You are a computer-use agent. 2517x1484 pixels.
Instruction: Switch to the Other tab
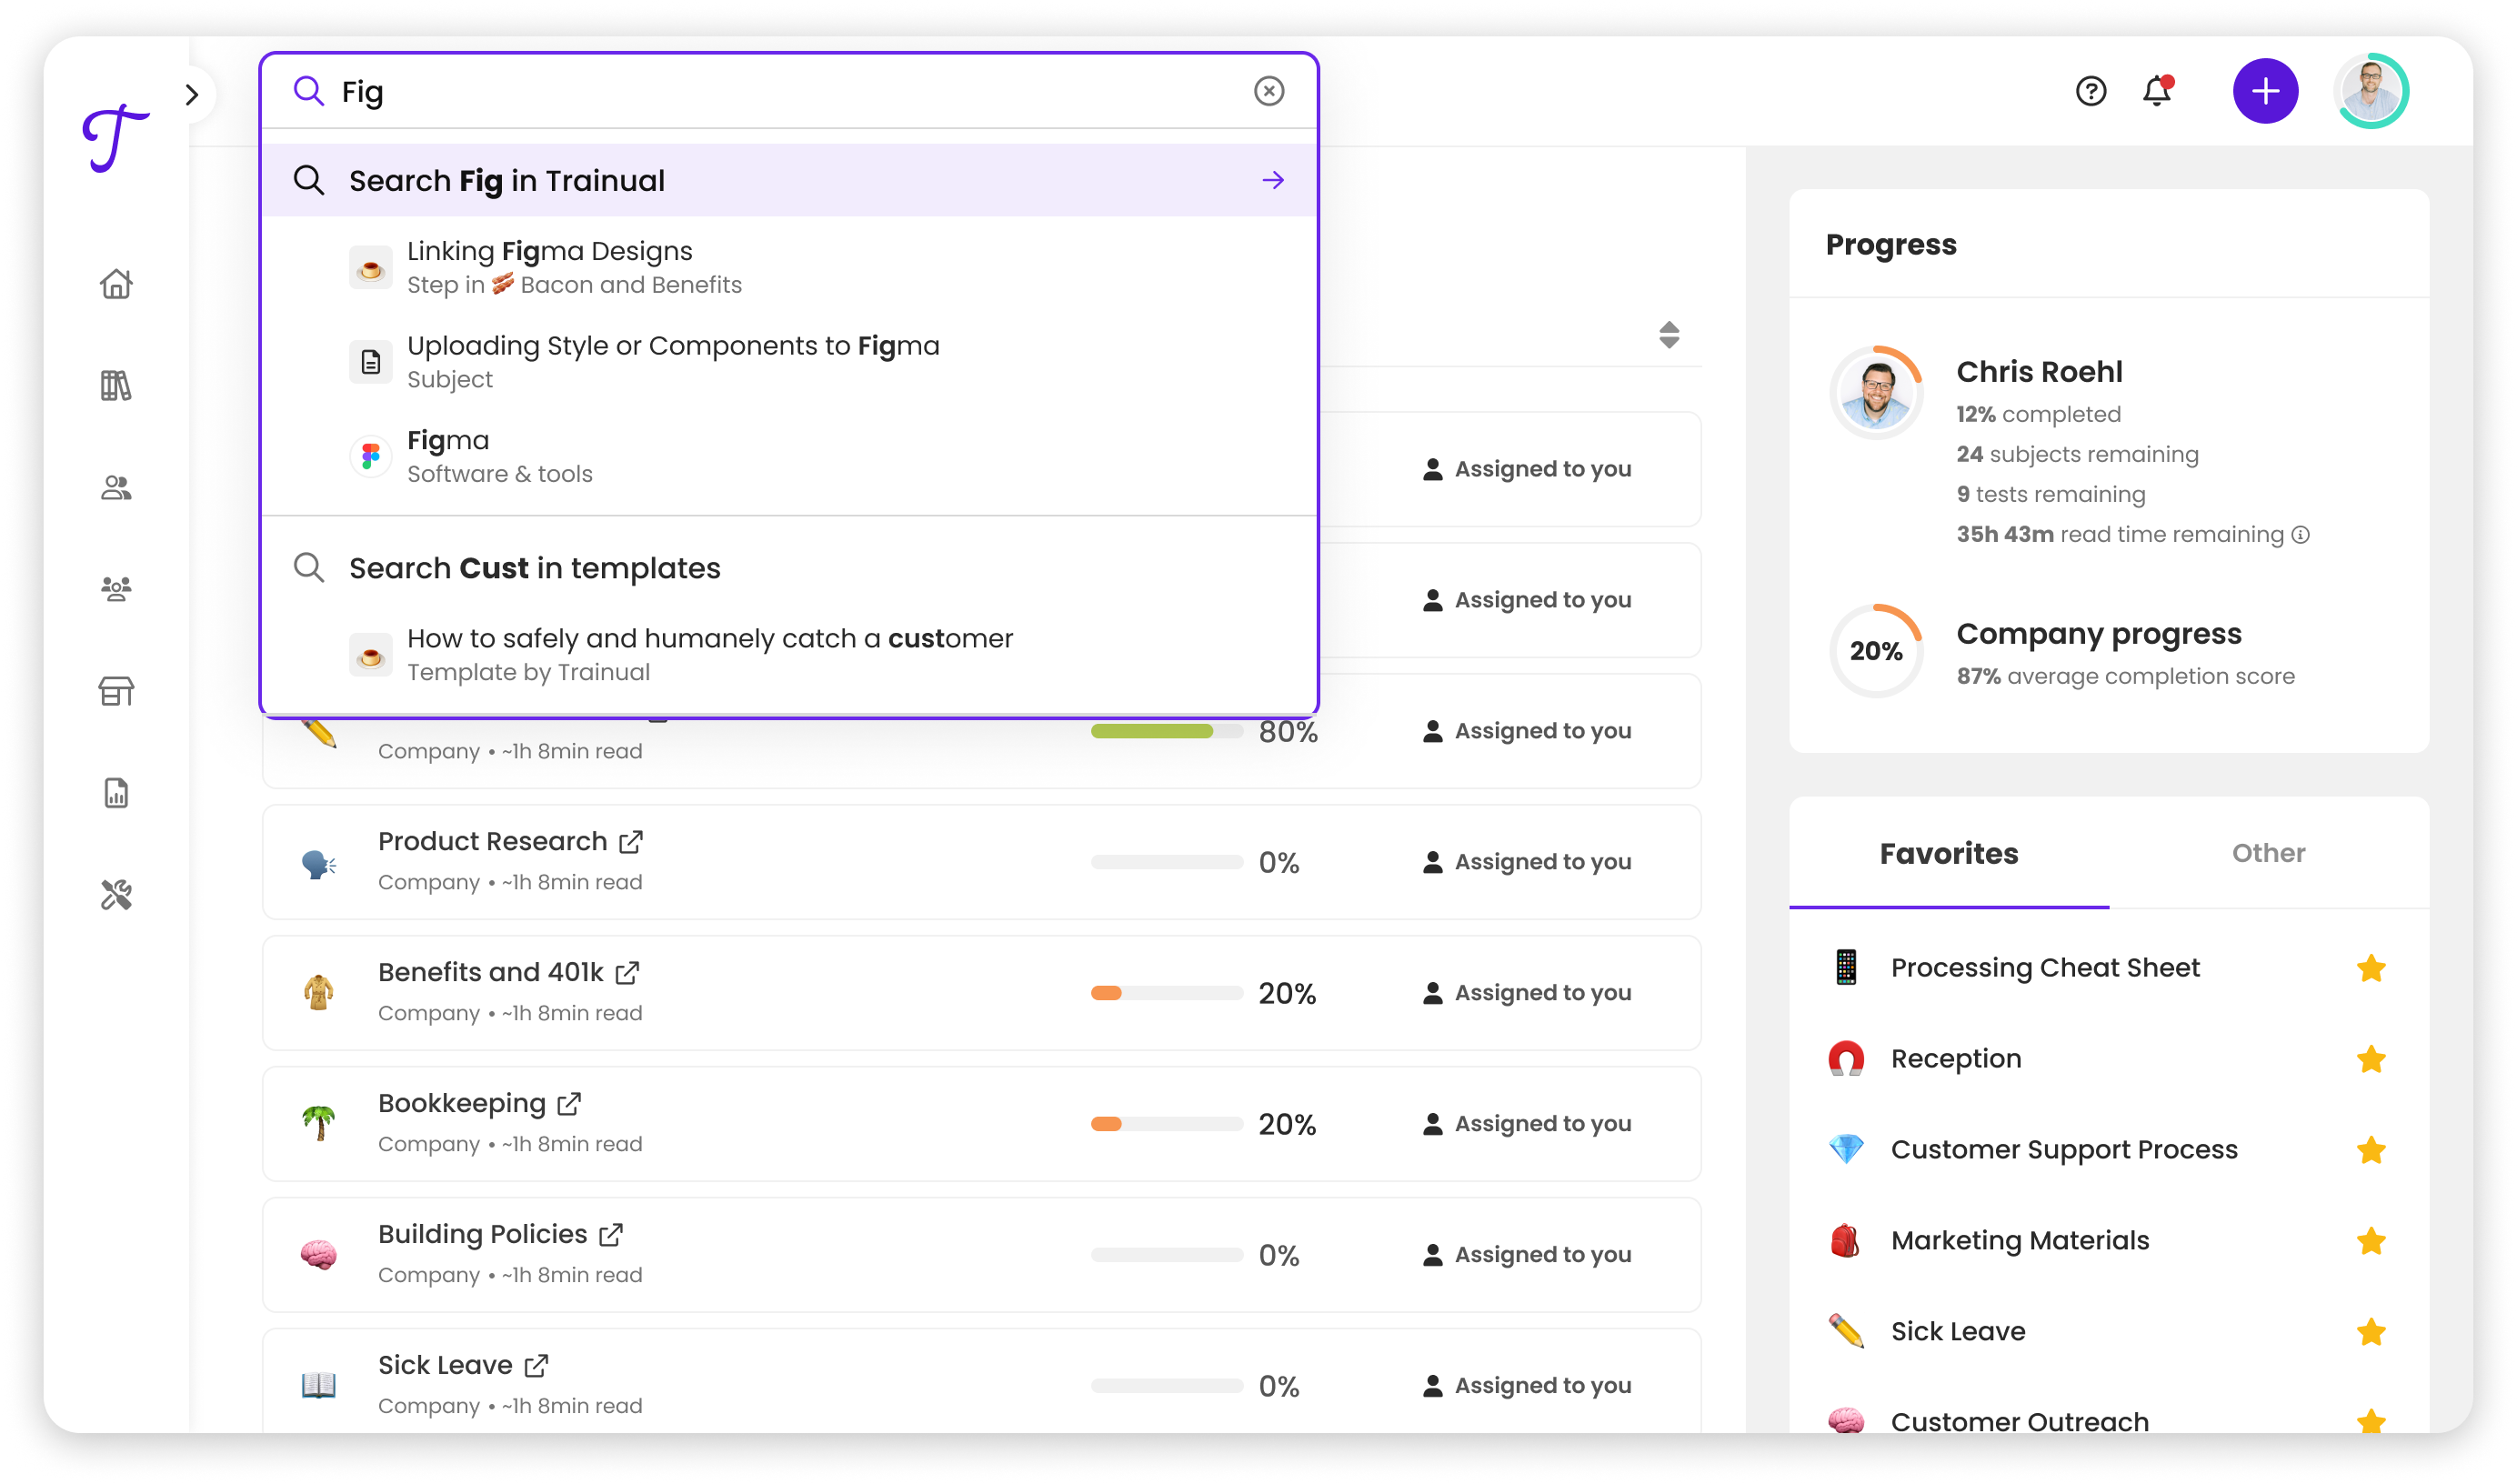tap(2268, 853)
